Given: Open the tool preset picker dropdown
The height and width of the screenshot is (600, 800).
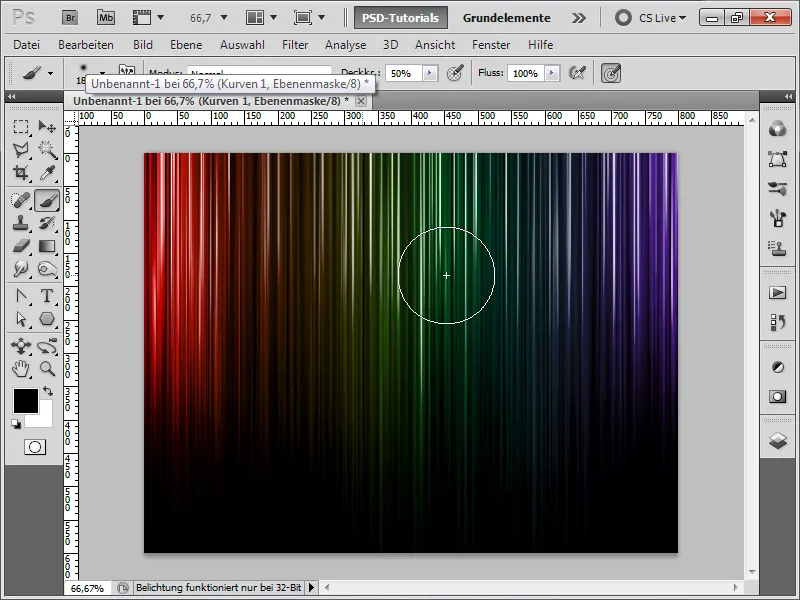Looking at the screenshot, I should coord(50,73).
